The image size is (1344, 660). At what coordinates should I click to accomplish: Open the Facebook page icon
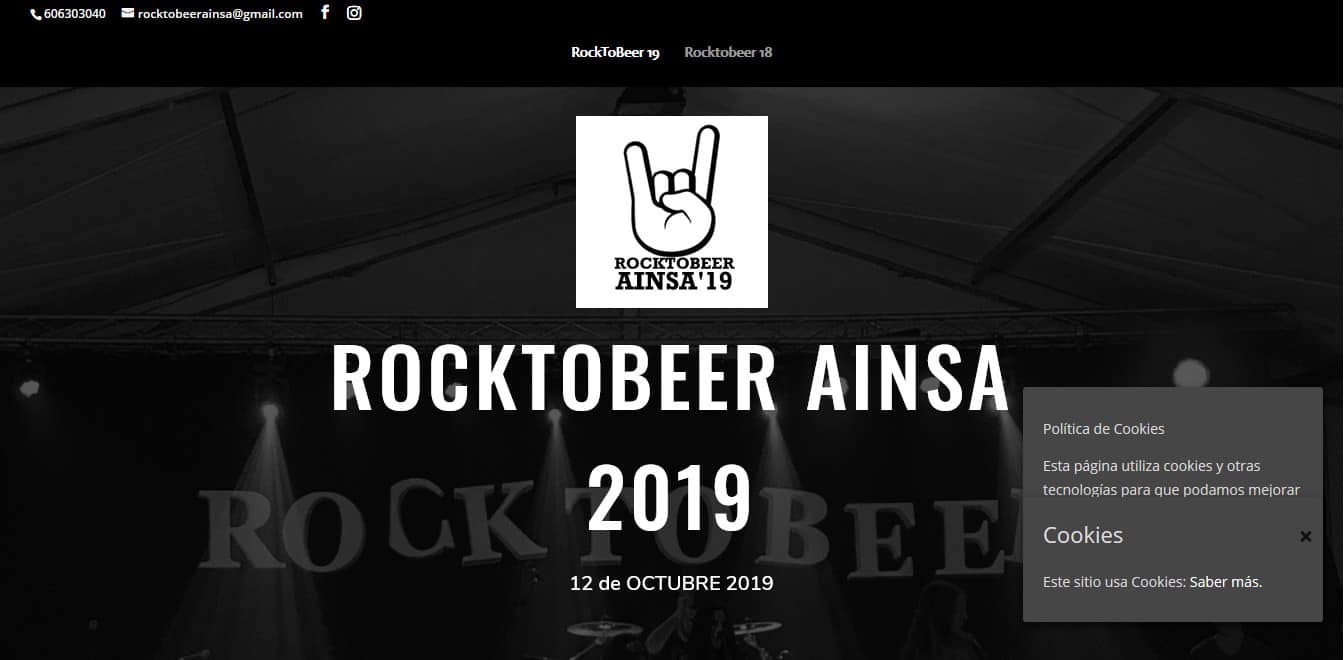tap(325, 13)
